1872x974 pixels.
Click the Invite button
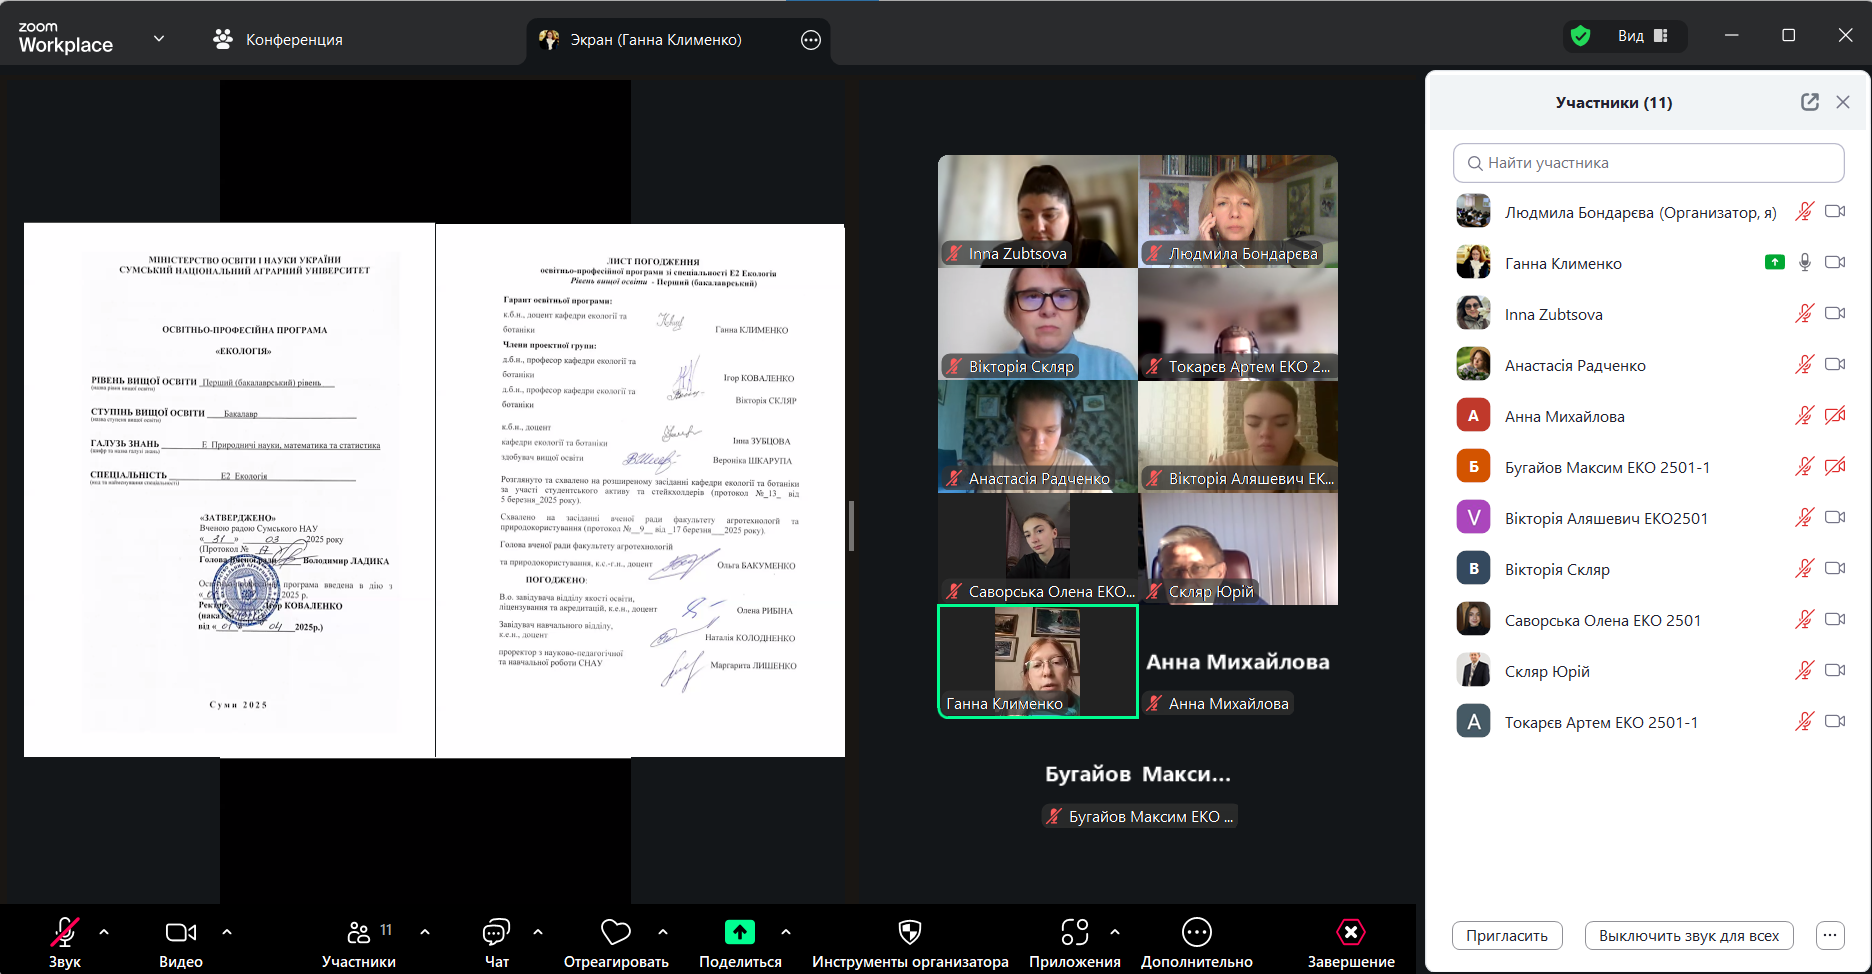pyautogui.click(x=1506, y=936)
